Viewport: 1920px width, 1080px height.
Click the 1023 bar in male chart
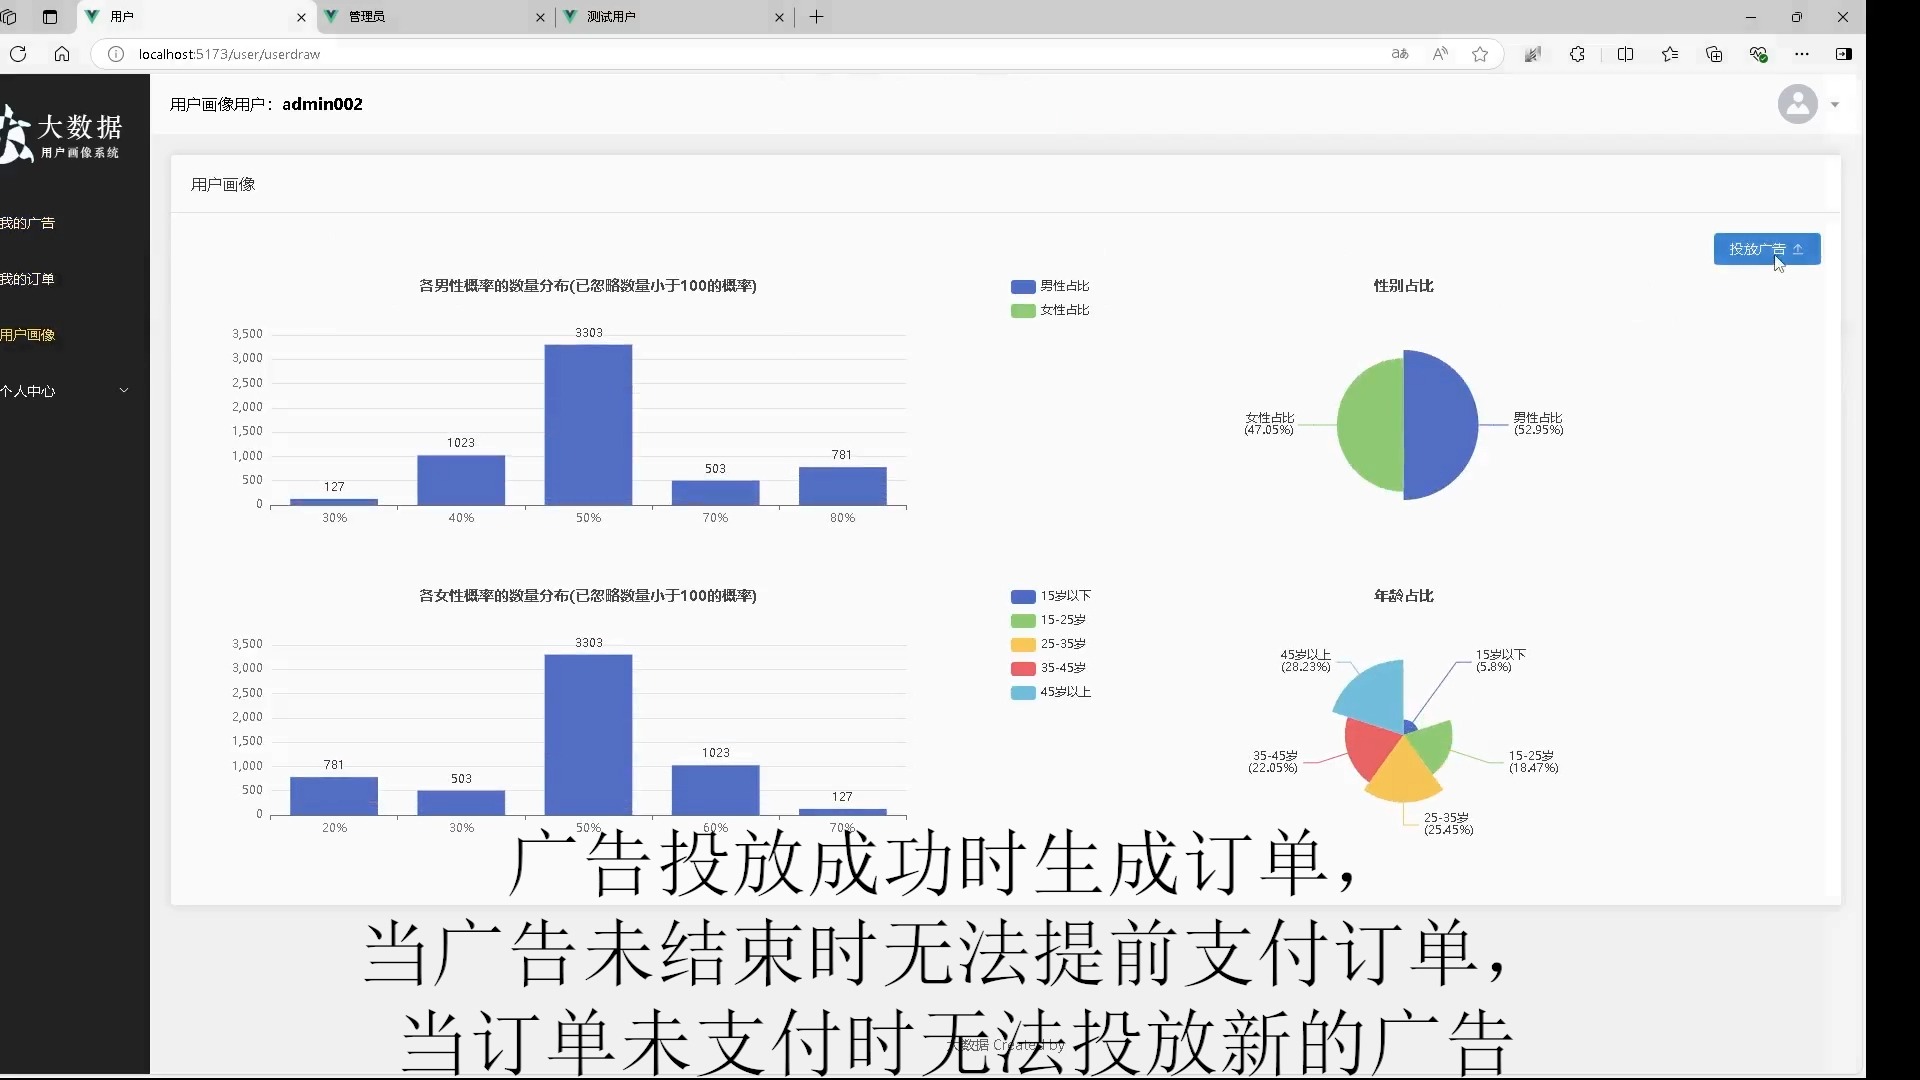(x=461, y=480)
